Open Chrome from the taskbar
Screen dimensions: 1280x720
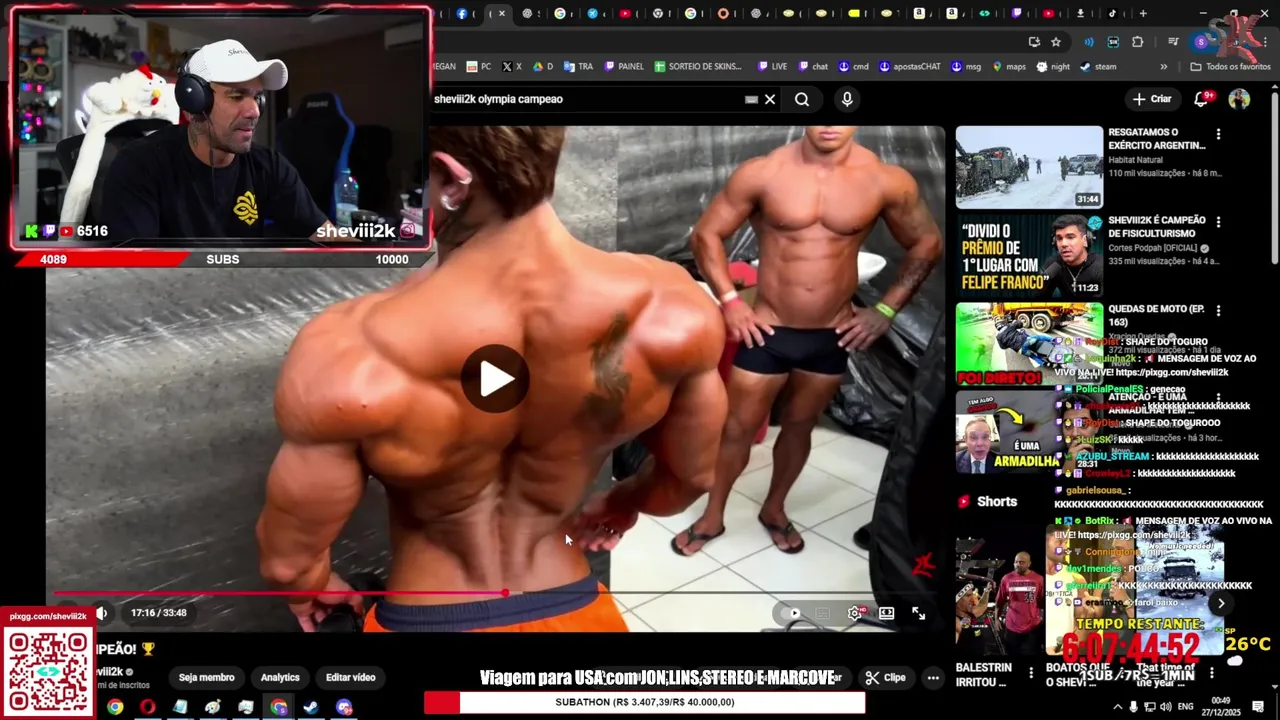(115, 707)
